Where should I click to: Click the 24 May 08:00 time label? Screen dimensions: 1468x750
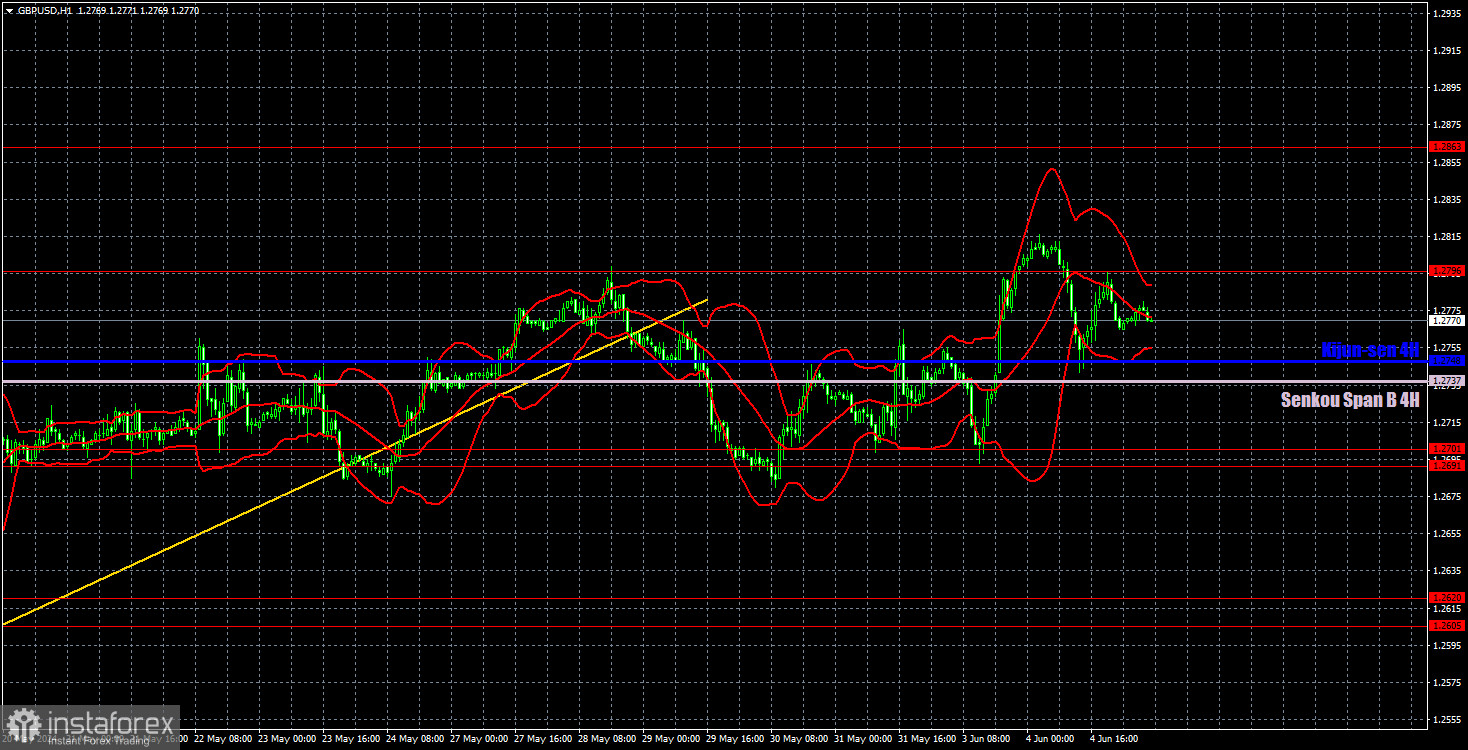[x=417, y=739]
